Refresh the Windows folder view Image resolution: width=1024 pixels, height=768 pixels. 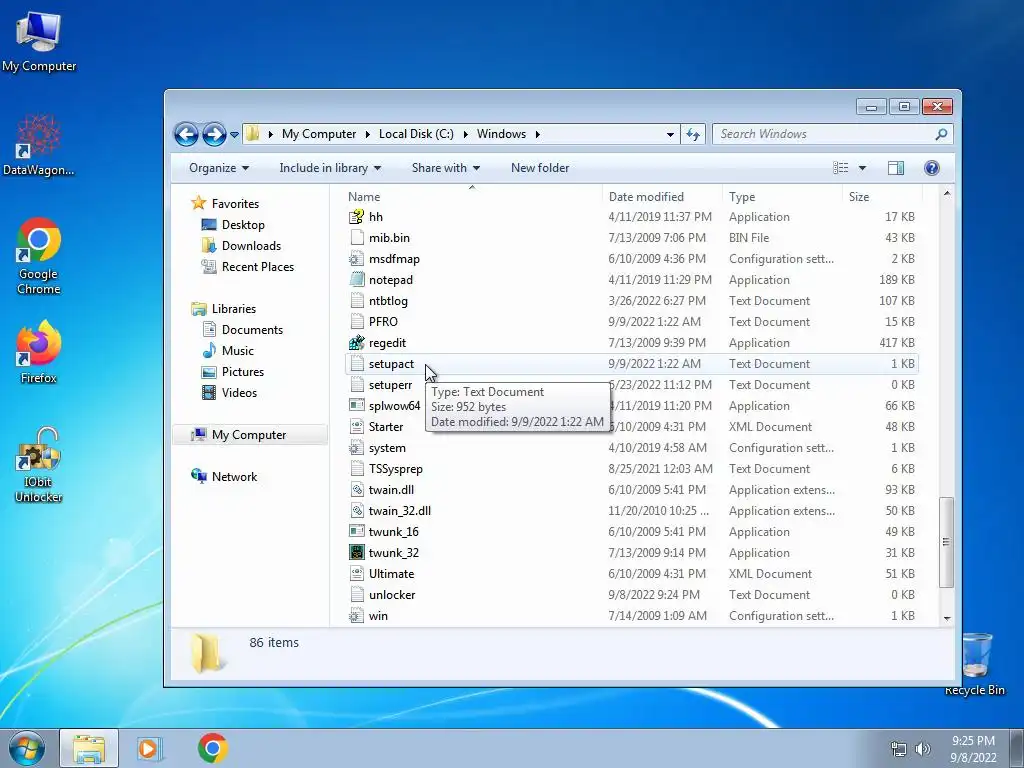693,135
